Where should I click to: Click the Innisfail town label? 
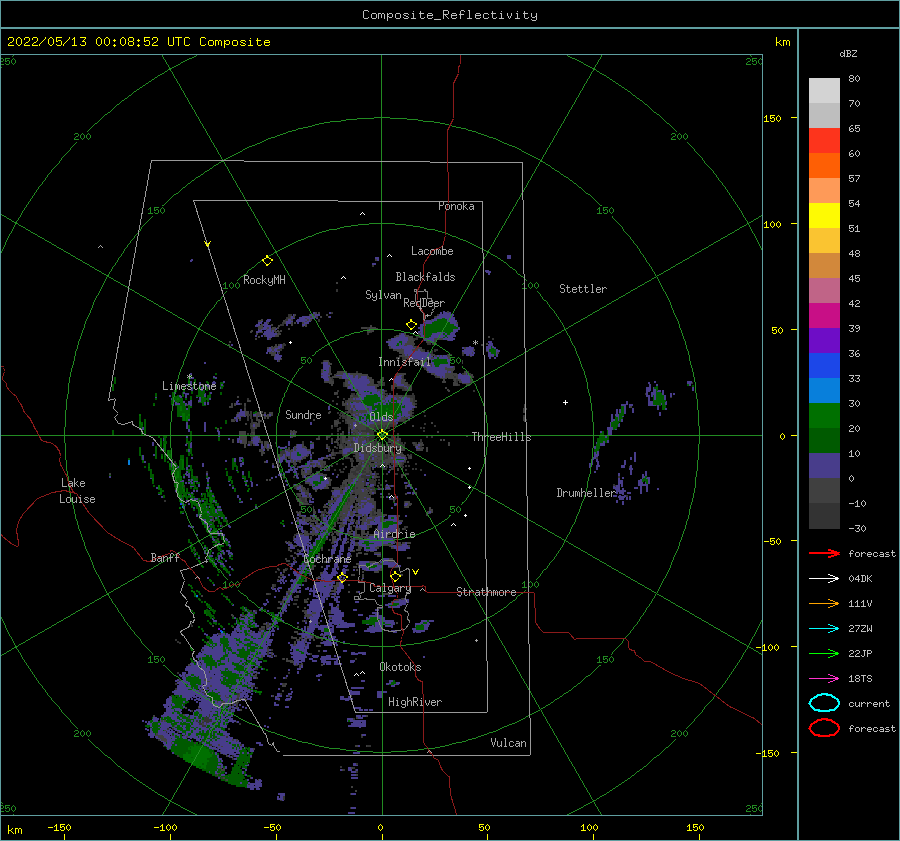[x=404, y=362]
